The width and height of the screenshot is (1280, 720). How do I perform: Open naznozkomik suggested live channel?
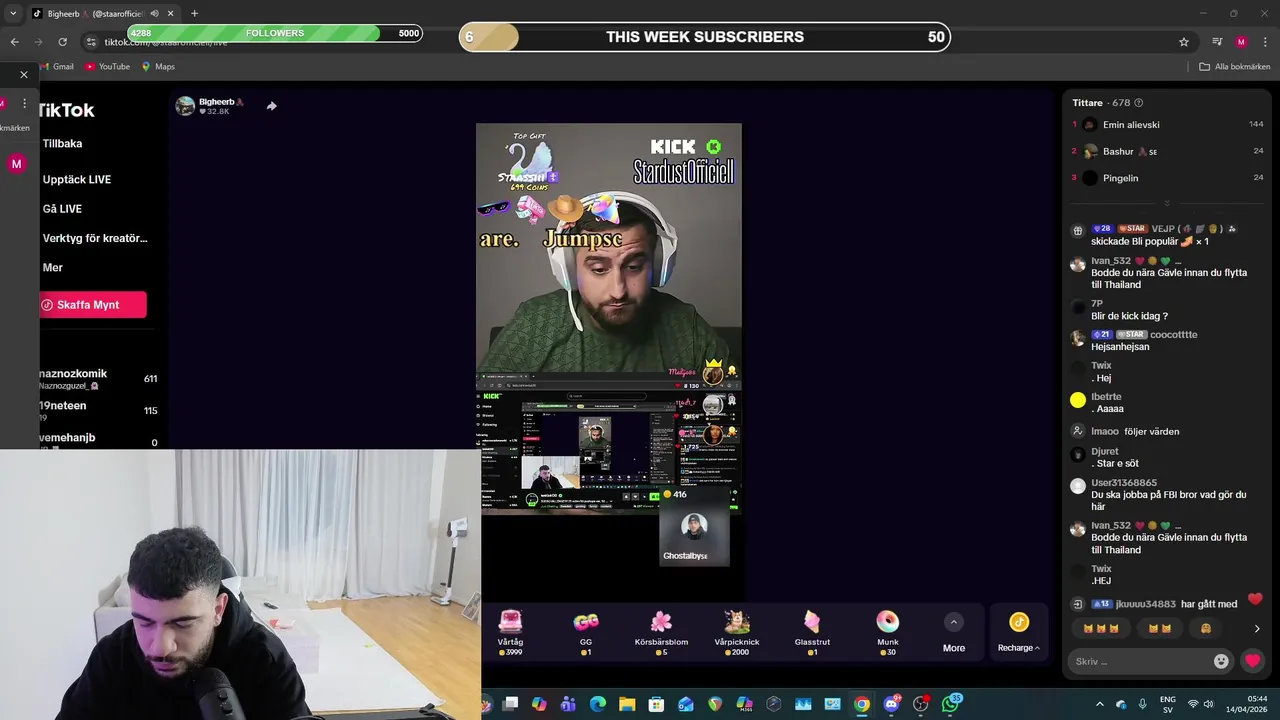coord(98,379)
